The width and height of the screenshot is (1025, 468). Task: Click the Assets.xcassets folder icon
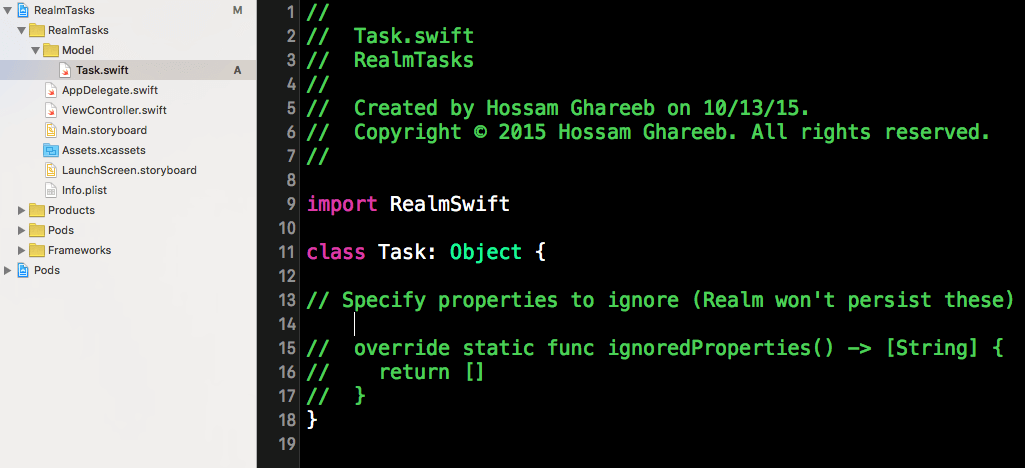(51, 150)
